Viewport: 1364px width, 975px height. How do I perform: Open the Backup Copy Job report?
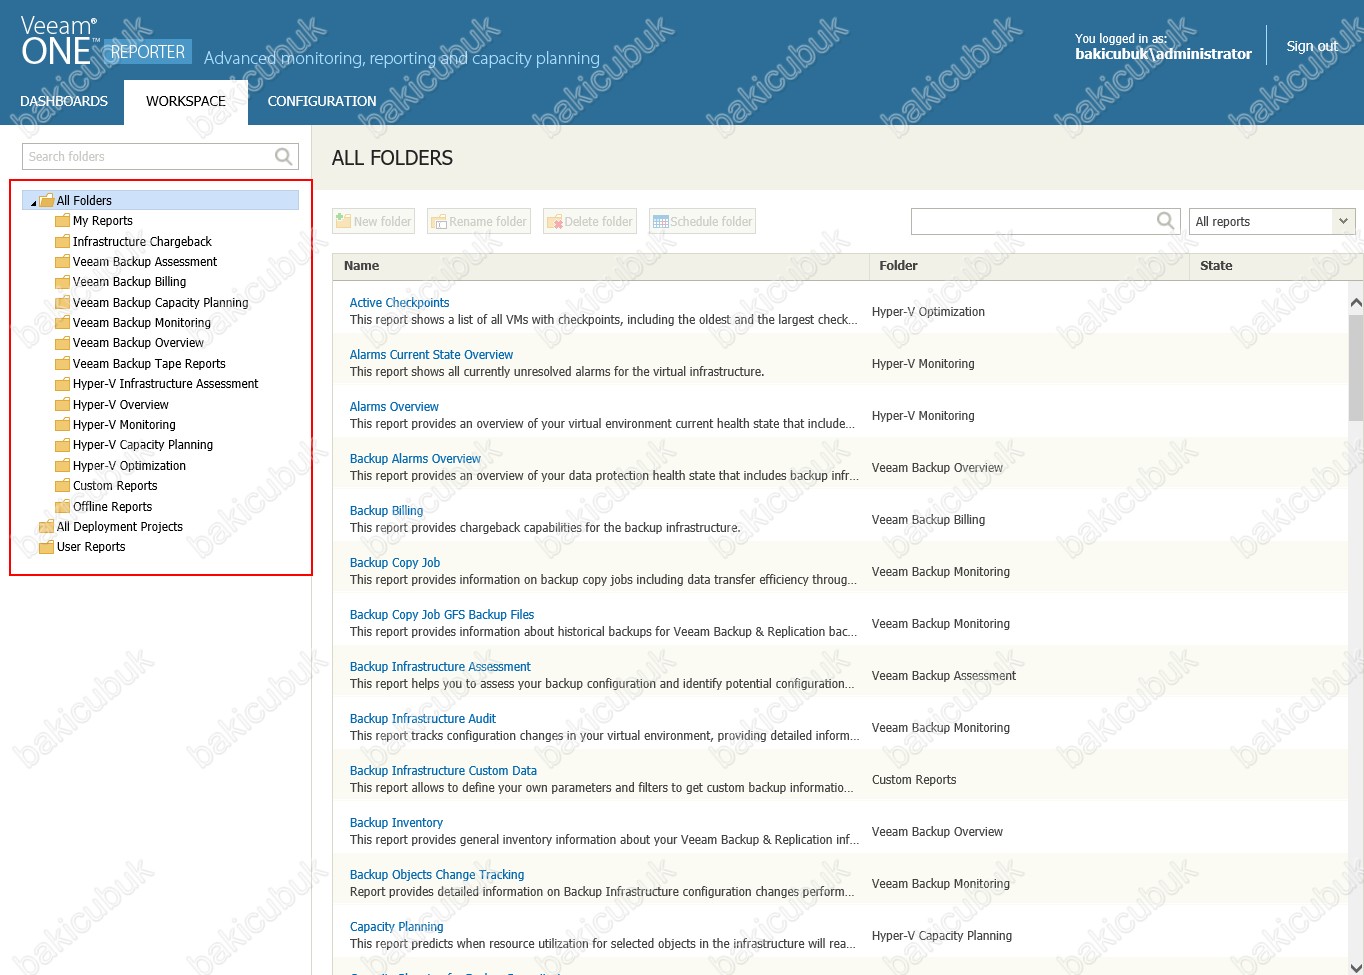tap(395, 563)
